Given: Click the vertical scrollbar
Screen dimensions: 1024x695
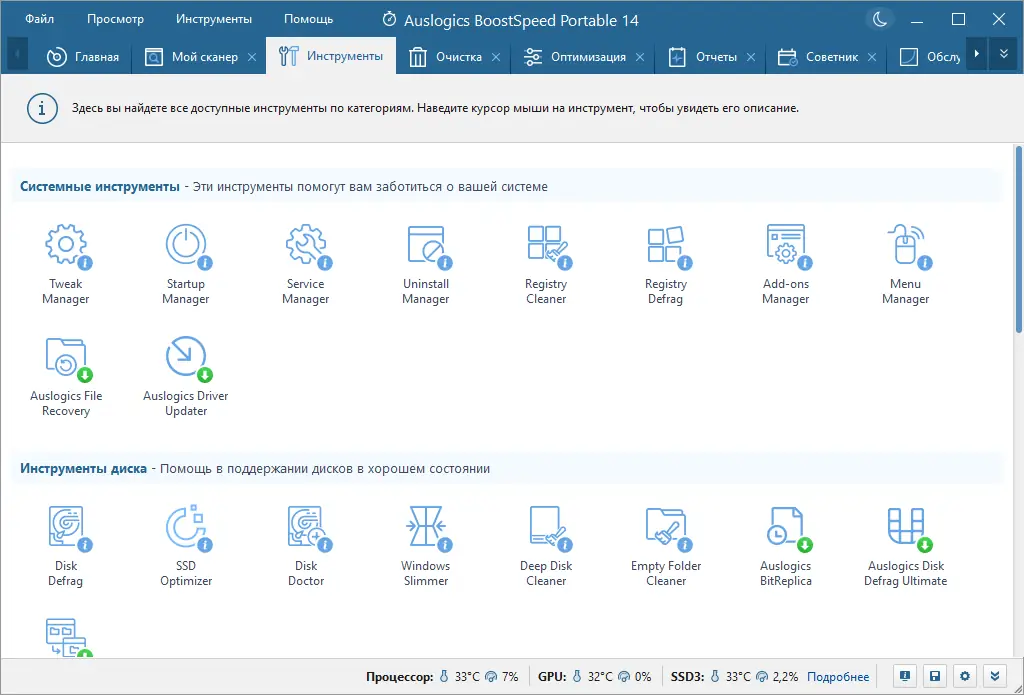Looking at the screenshot, I should [1018, 240].
